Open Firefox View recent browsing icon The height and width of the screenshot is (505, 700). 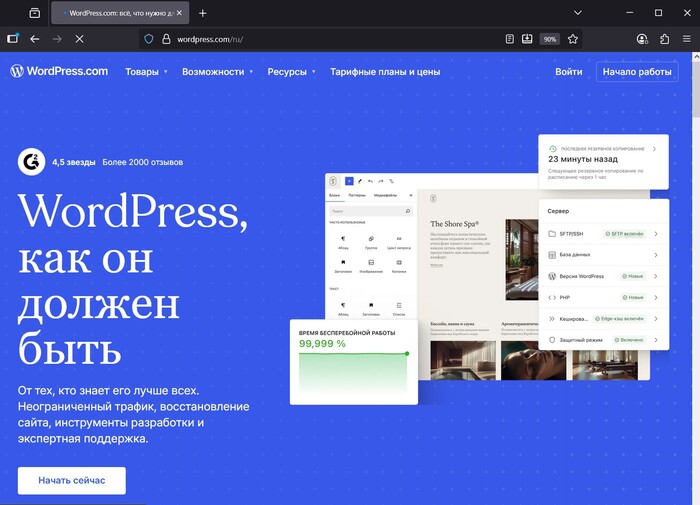[34, 13]
